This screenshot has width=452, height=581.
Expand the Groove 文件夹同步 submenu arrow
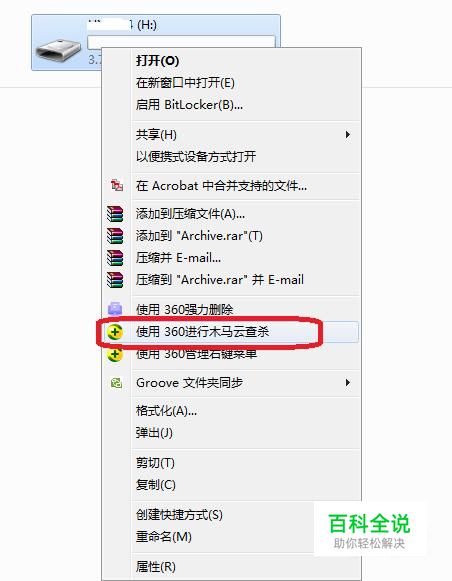pos(348,382)
